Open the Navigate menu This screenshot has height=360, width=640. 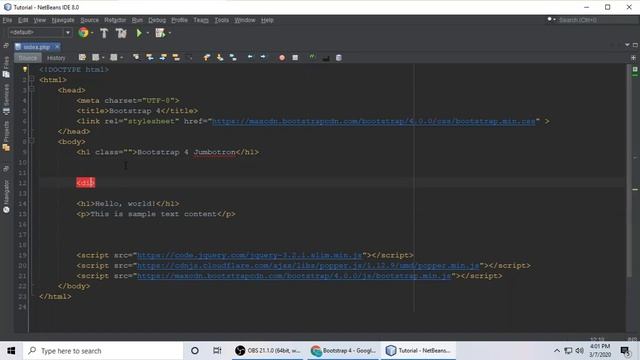(63, 20)
